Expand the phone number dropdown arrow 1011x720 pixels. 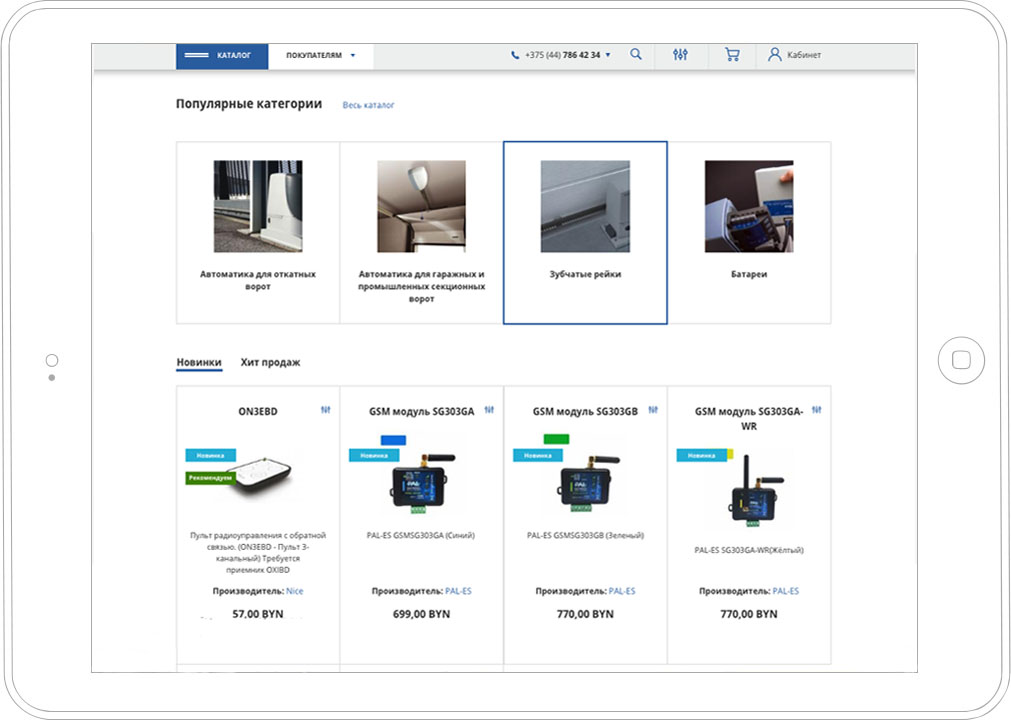(607, 55)
